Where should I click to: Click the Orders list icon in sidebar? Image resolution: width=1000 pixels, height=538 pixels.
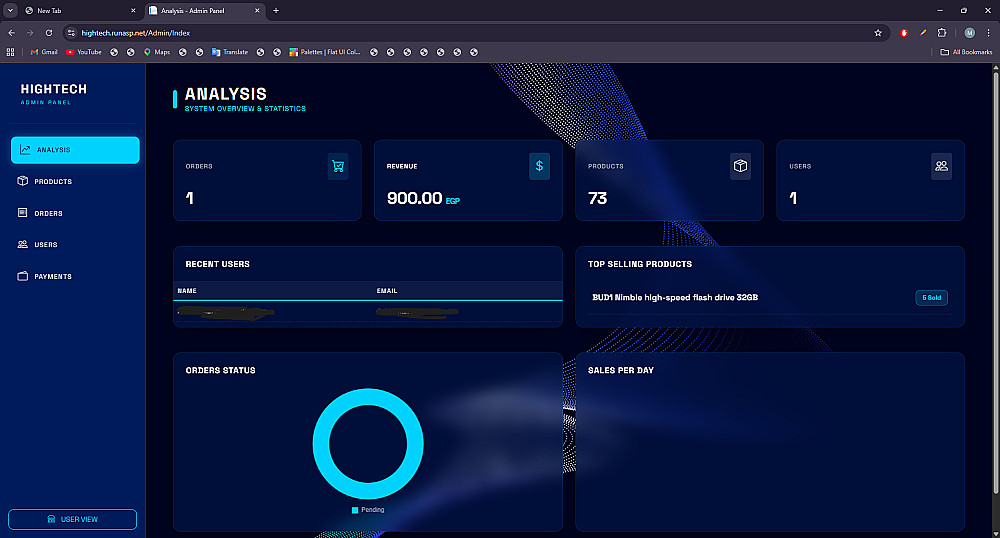click(x=22, y=213)
